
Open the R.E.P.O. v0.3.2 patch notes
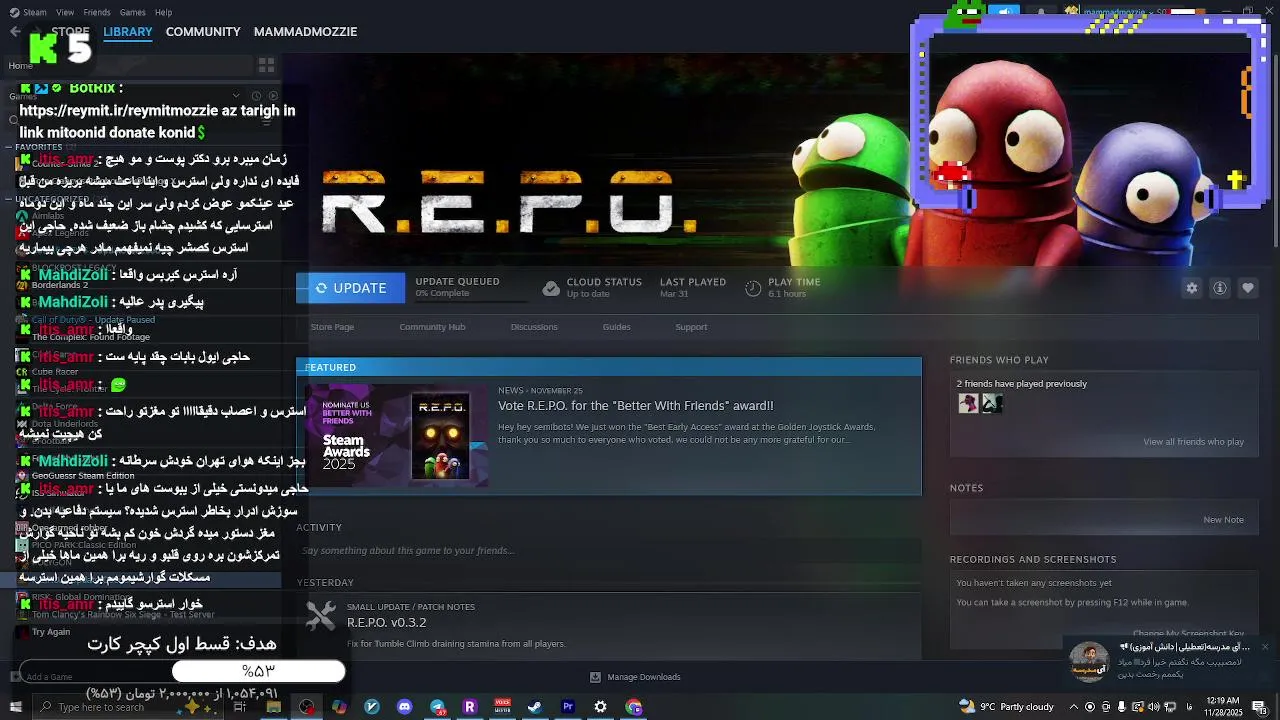386,623
